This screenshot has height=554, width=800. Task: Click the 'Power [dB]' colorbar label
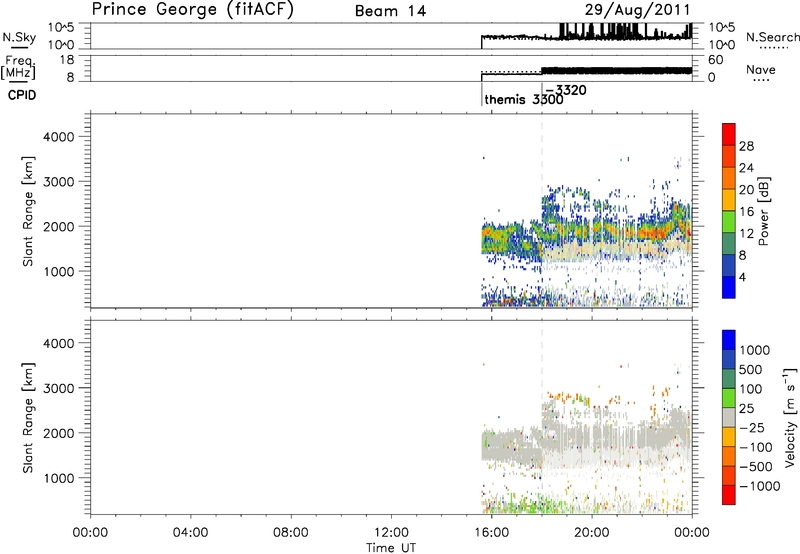point(763,212)
